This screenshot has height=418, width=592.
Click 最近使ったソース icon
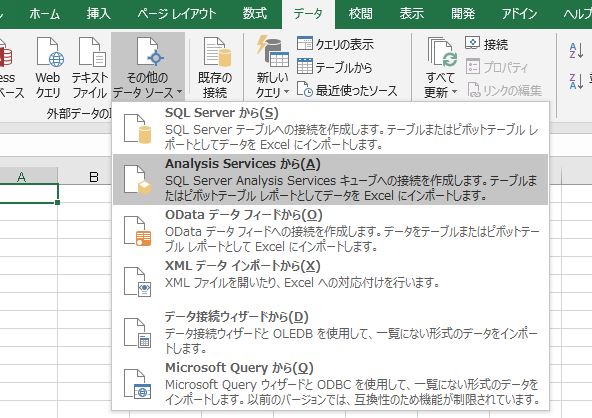coord(305,89)
